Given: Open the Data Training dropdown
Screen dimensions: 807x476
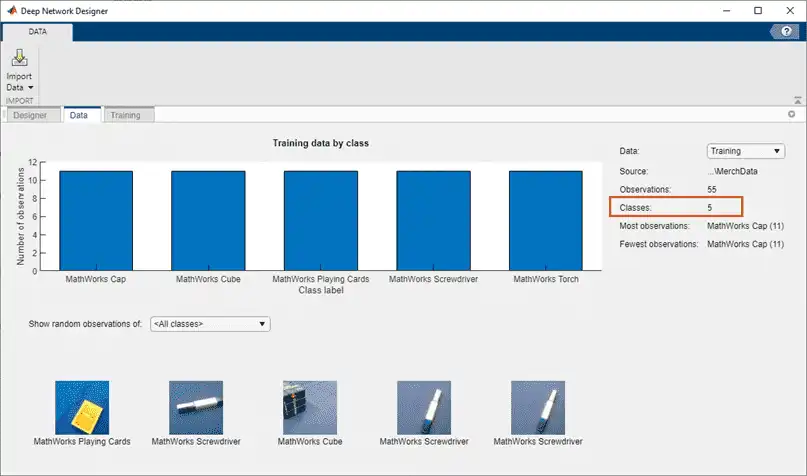Looking at the screenshot, I should coord(745,151).
